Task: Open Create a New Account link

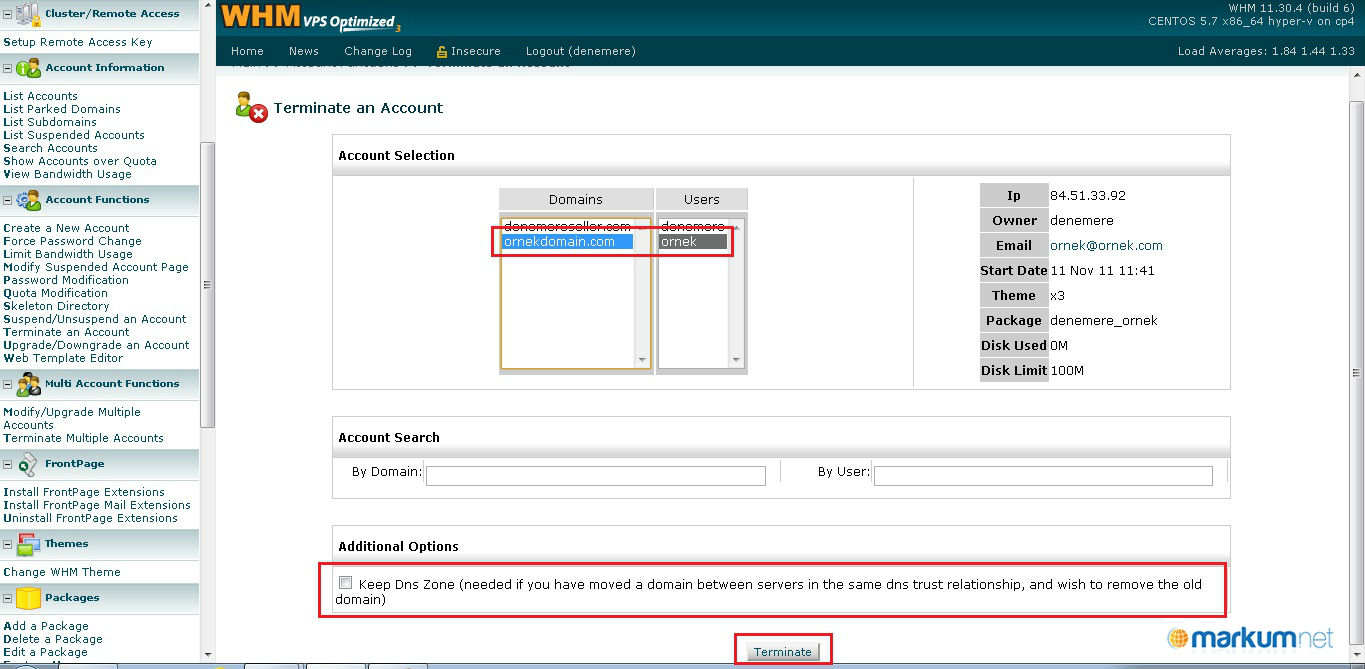Action: click(x=66, y=228)
